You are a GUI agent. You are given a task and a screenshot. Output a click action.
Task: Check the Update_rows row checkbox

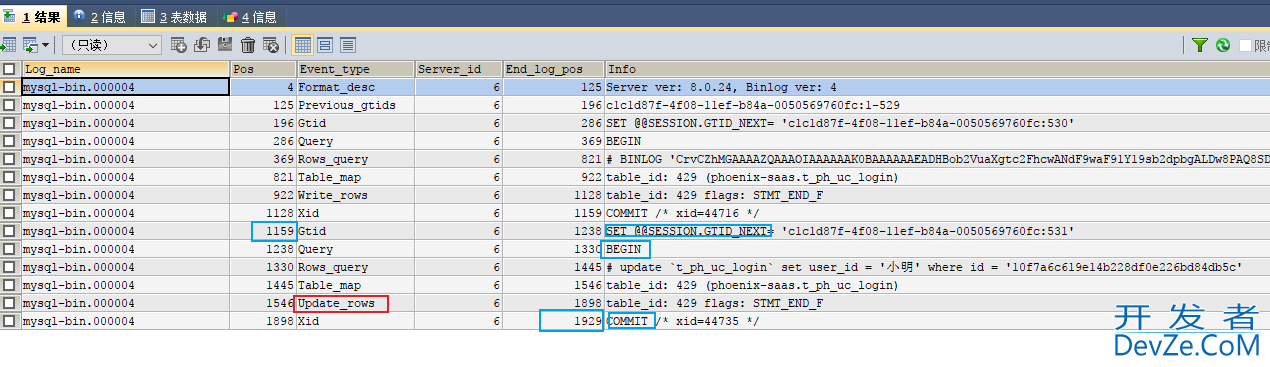[x=9, y=303]
